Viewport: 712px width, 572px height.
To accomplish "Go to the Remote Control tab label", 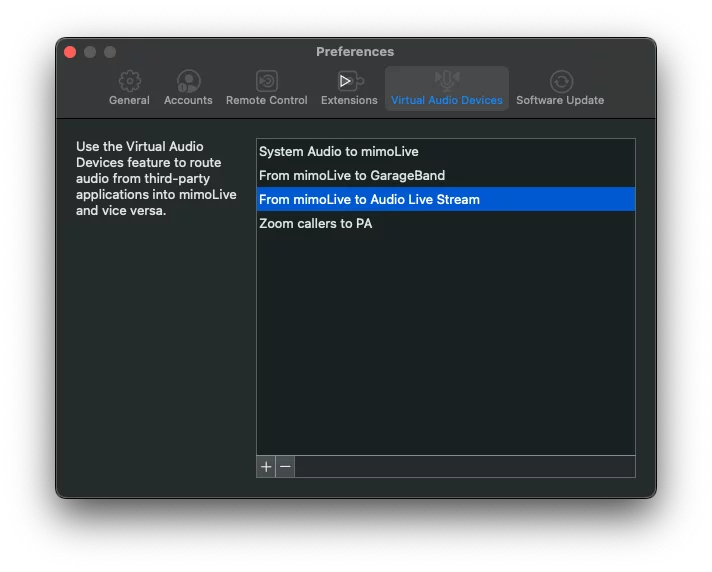I will (267, 100).
